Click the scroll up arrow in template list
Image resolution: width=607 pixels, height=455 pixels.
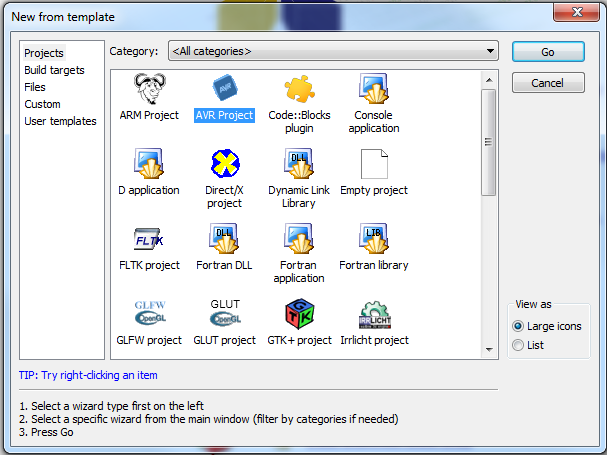(x=489, y=80)
